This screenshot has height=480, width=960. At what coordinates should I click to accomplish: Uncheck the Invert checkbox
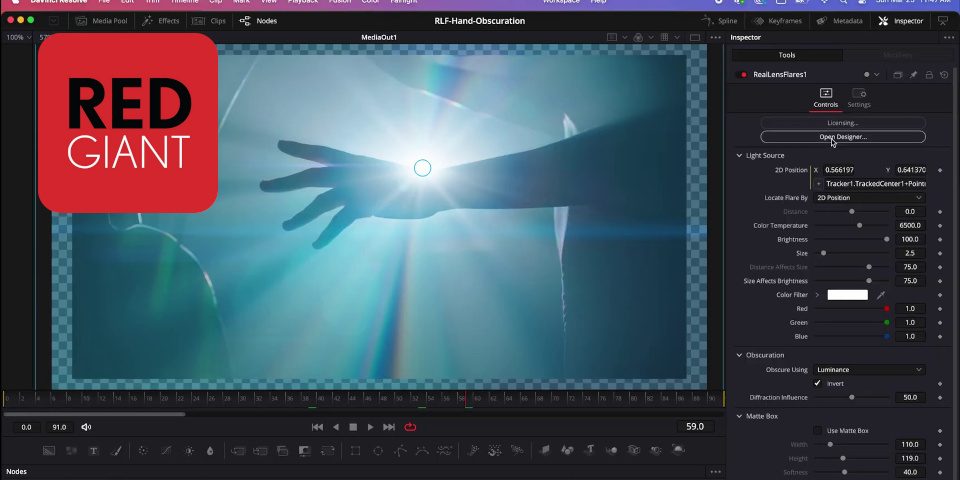817,383
